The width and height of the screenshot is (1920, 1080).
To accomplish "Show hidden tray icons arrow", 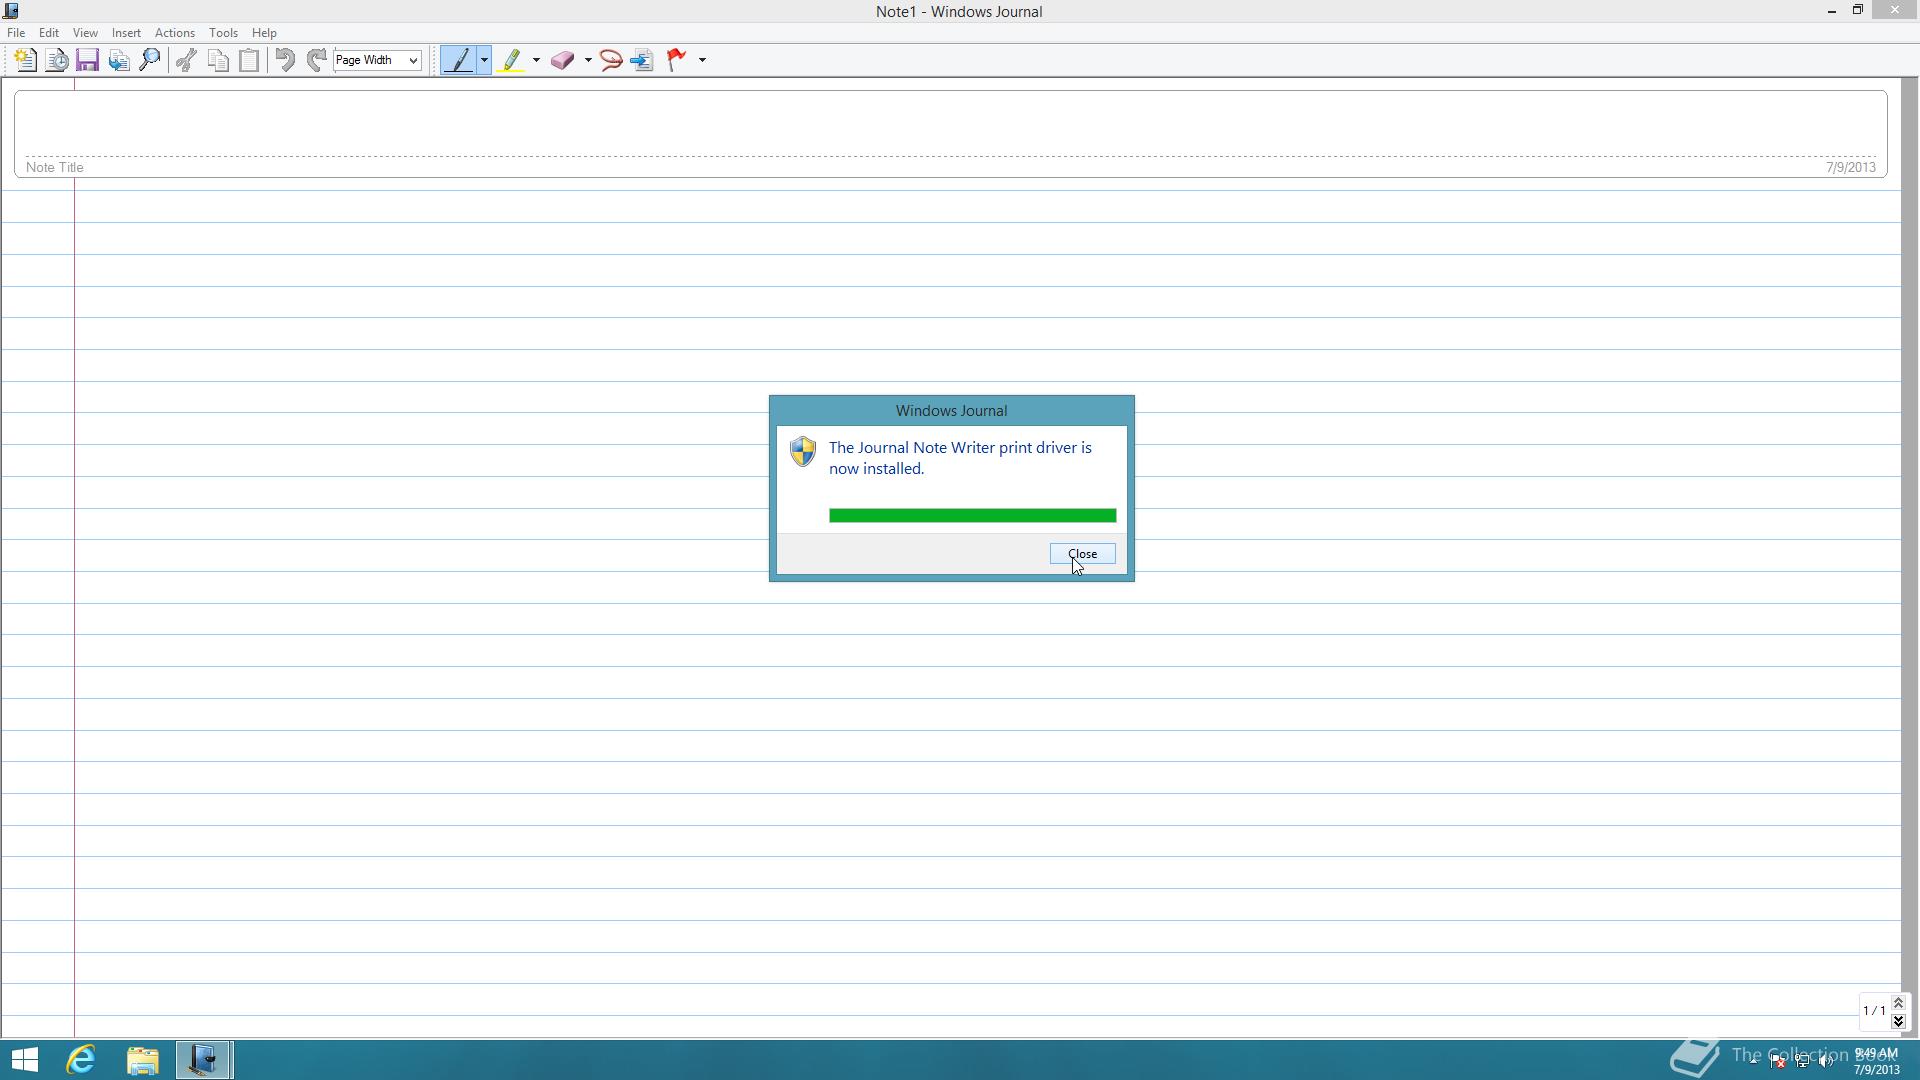I will click(1753, 1061).
